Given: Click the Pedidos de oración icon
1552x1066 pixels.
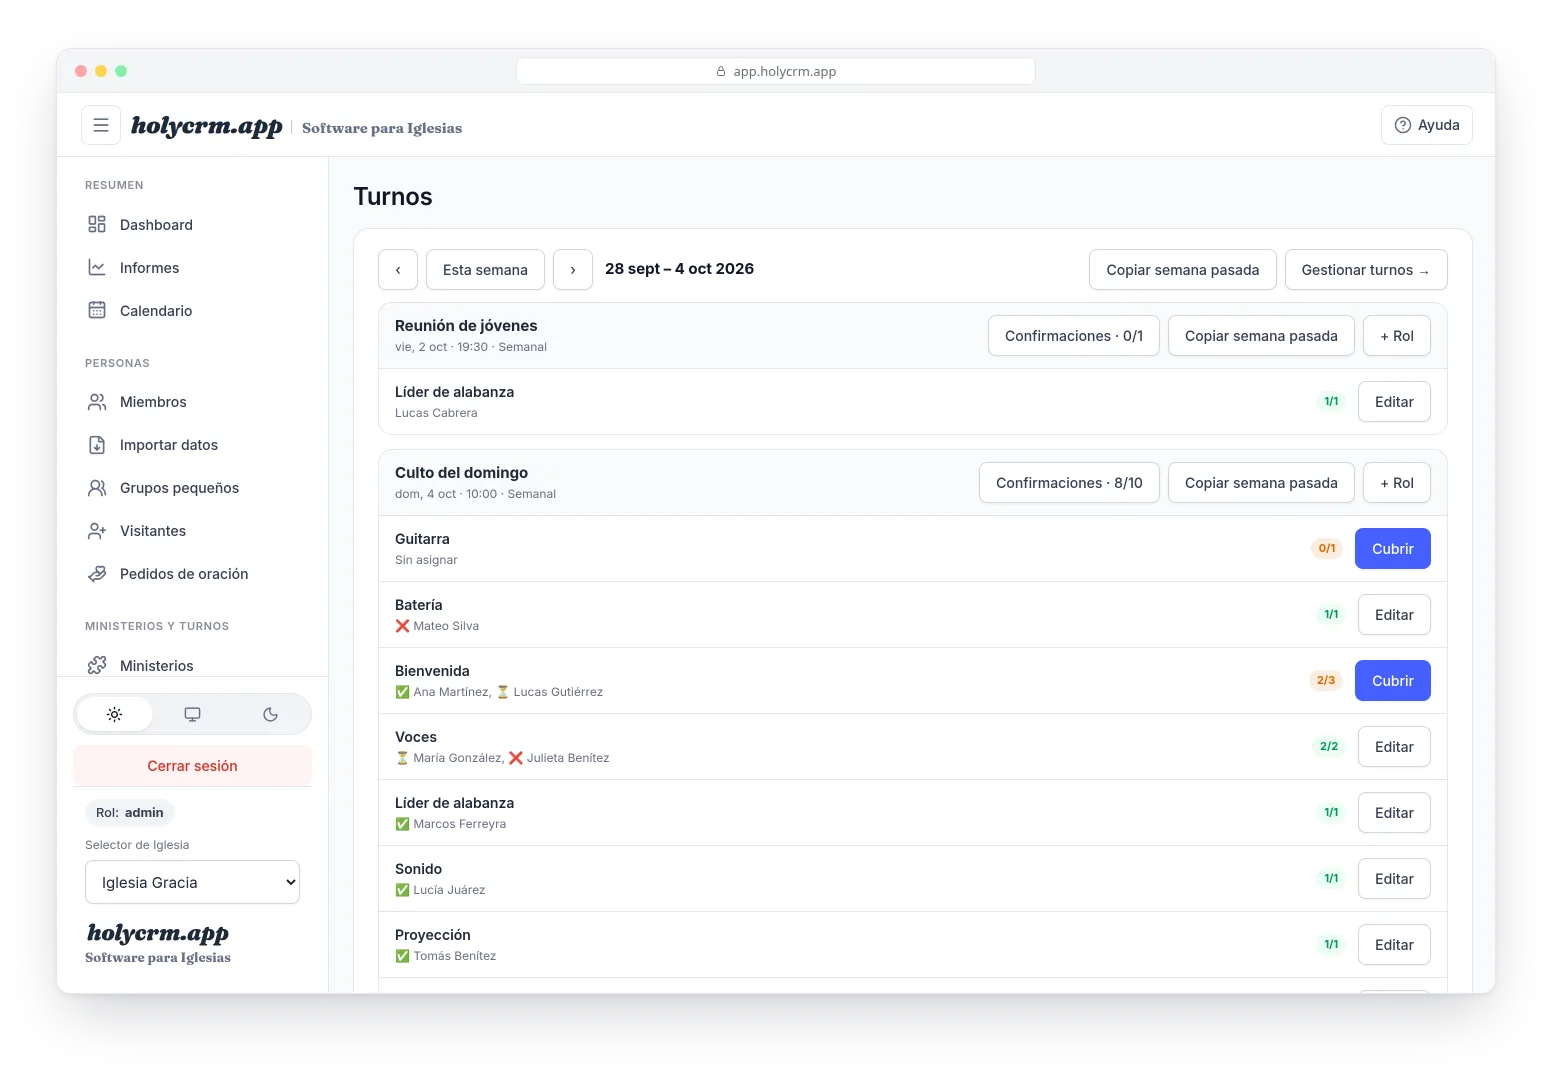Looking at the screenshot, I should [97, 573].
